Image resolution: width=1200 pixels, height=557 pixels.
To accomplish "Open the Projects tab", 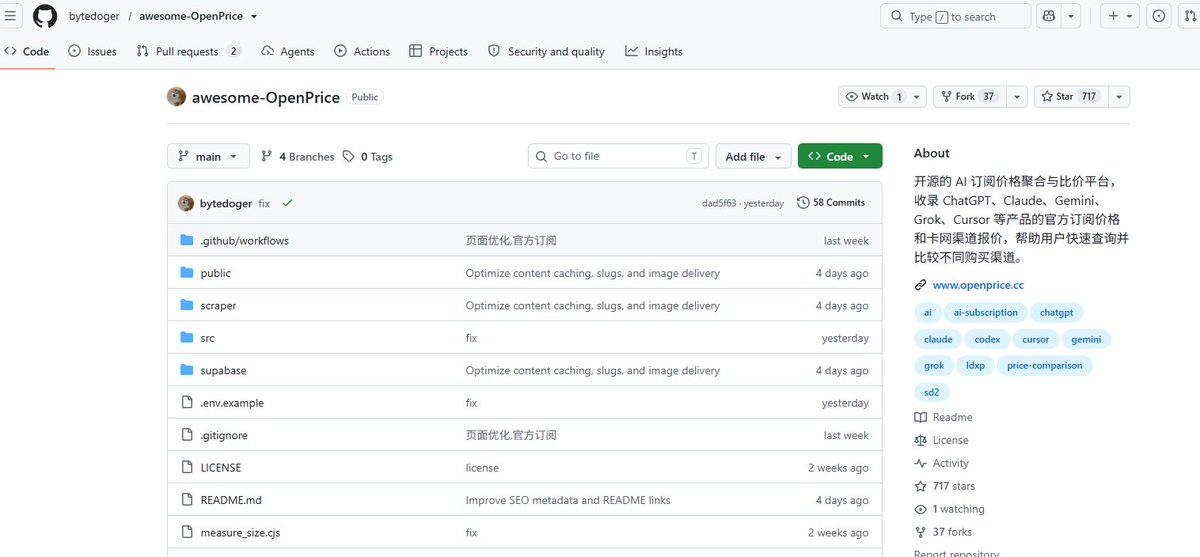I will pos(439,52).
